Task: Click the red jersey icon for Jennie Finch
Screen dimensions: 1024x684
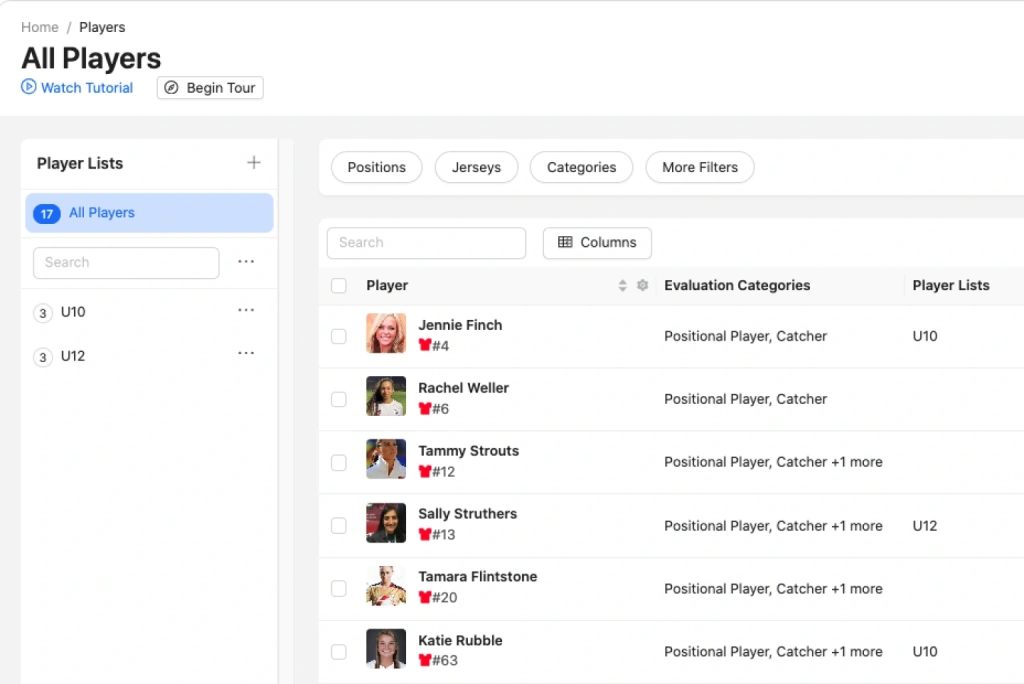Action: (x=425, y=346)
